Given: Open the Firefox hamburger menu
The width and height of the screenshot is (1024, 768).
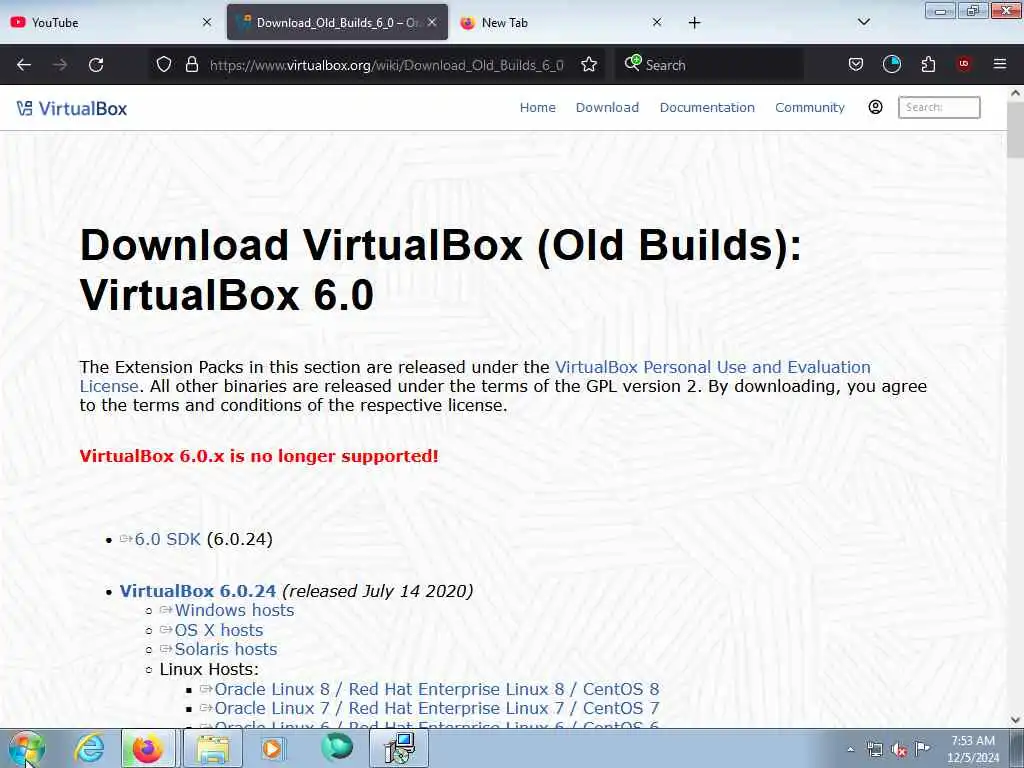Looking at the screenshot, I should [x=1000, y=64].
